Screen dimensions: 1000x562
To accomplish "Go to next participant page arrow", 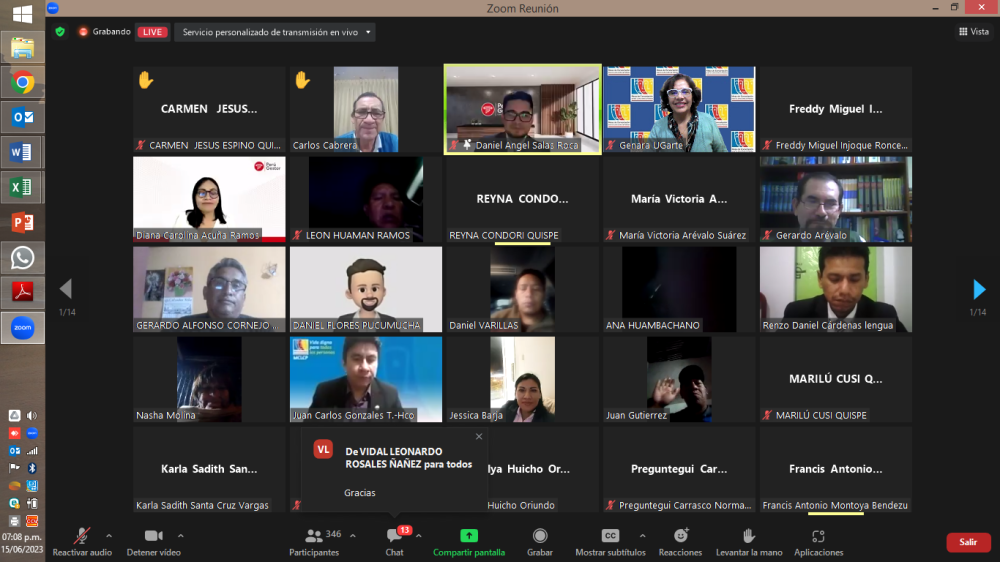I will pos(979,290).
